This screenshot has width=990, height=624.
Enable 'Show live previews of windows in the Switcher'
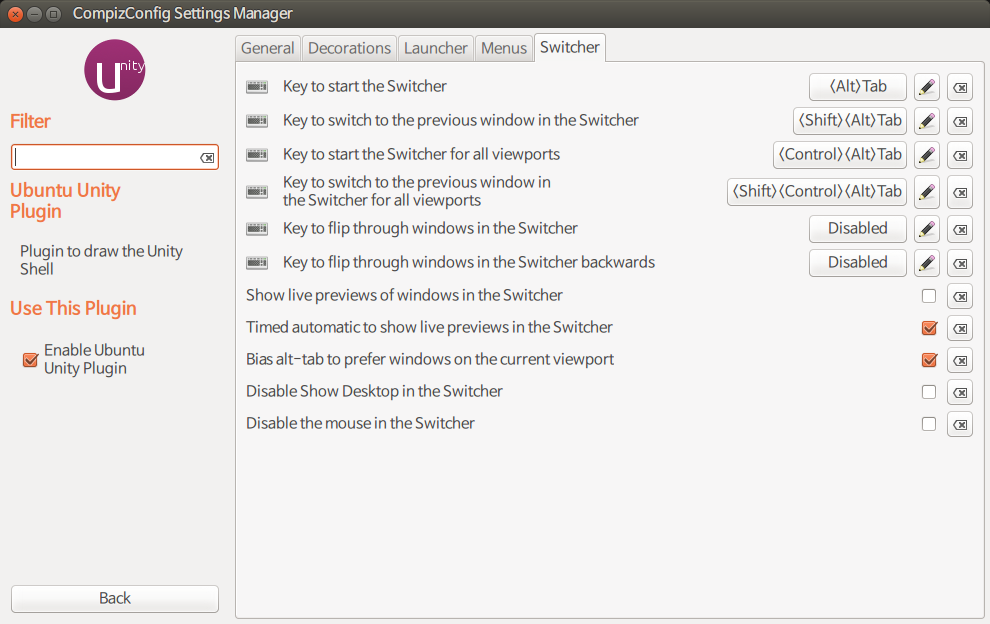(x=929, y=296)
